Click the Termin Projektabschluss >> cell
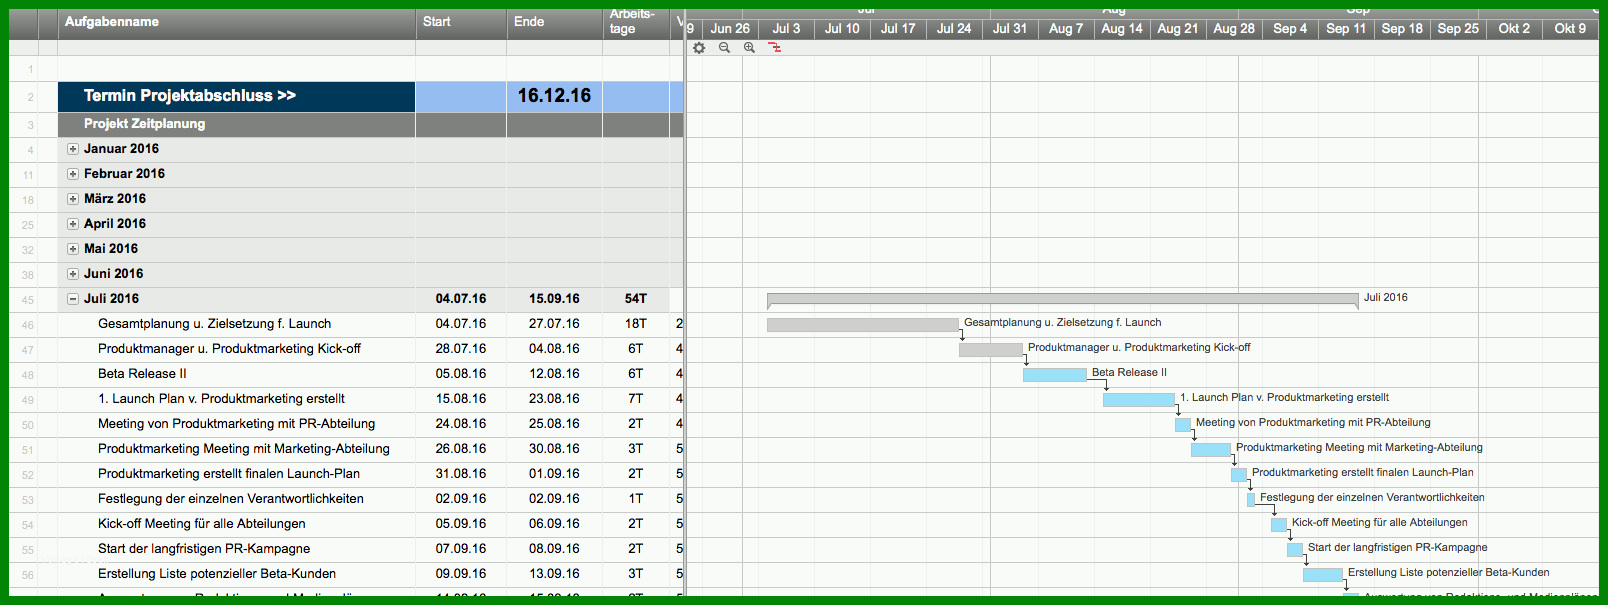Image resolution: width=1608 pixels, height=605 pixels. (237, 96)
